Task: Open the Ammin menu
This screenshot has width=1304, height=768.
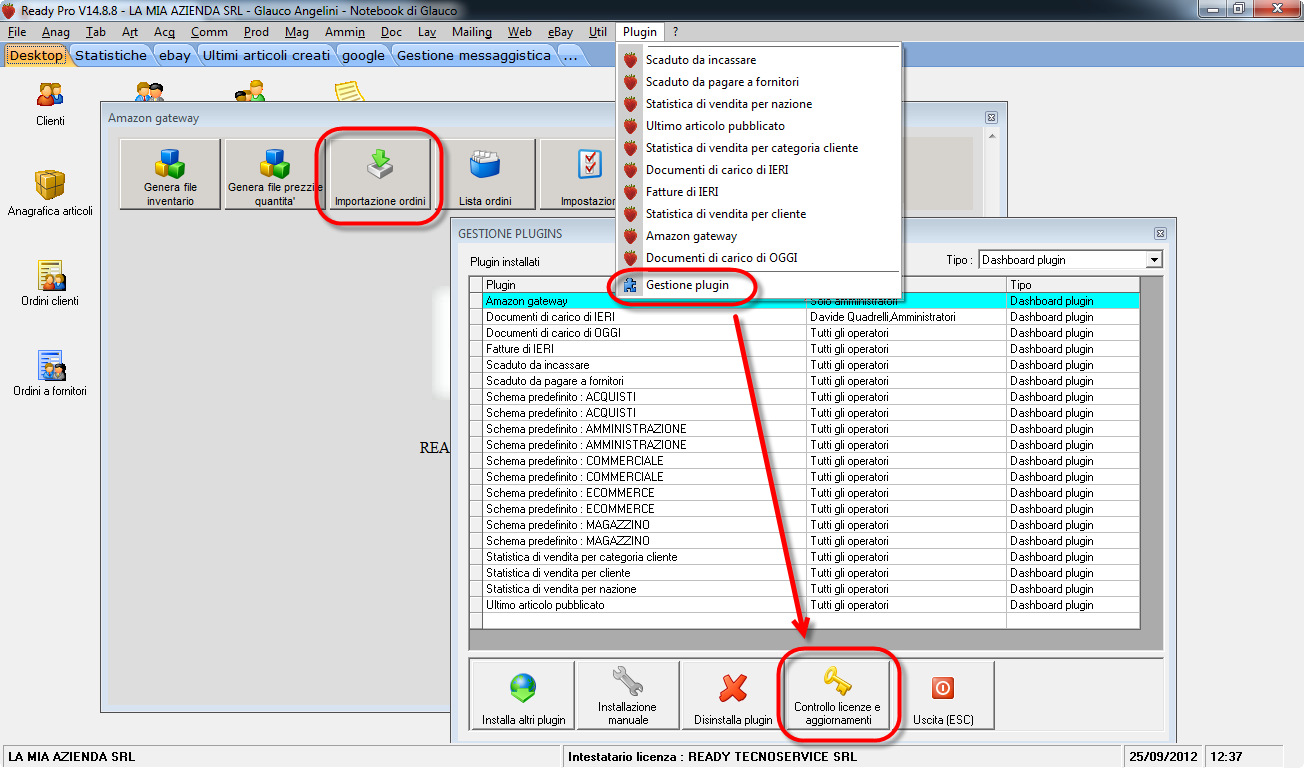Action: click(x=345, y=32)
